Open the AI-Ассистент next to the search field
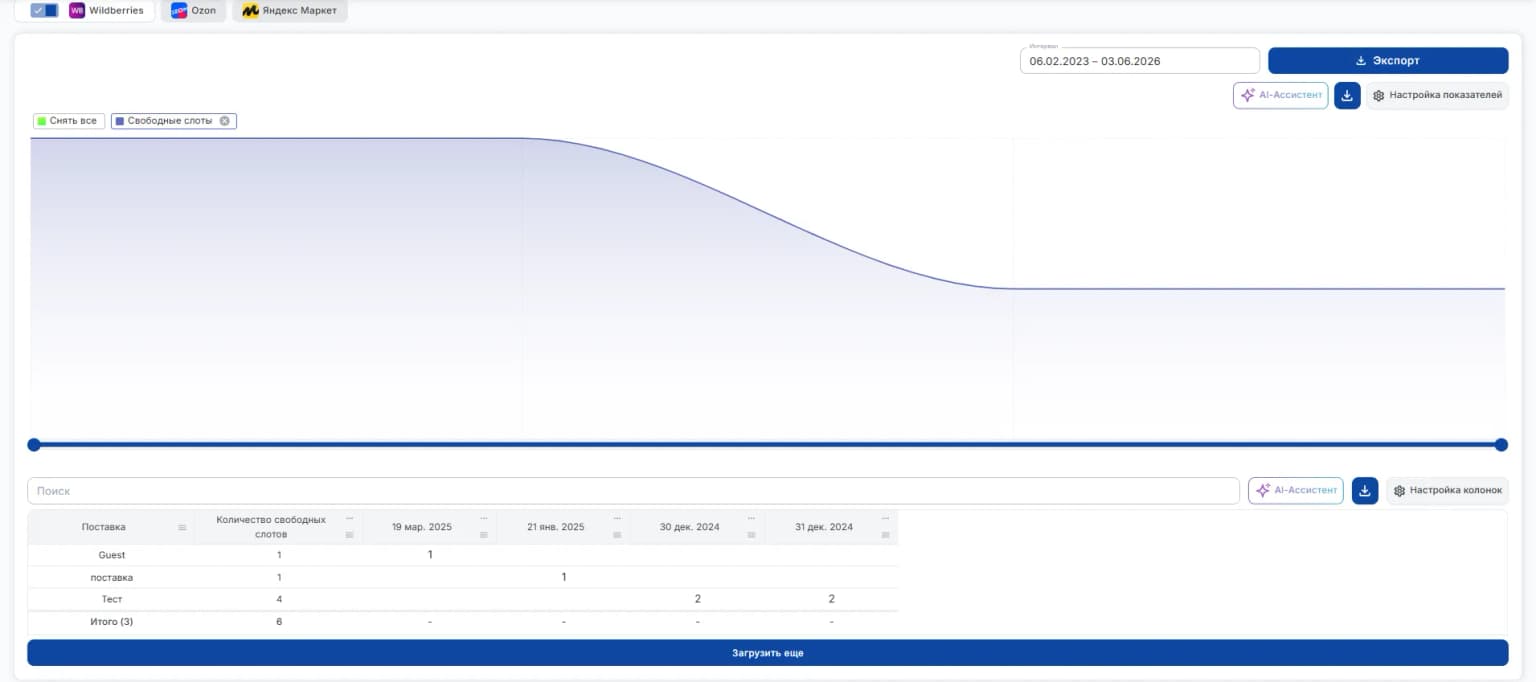This screenshot has height=682, width=1536. coord(1296,491)
